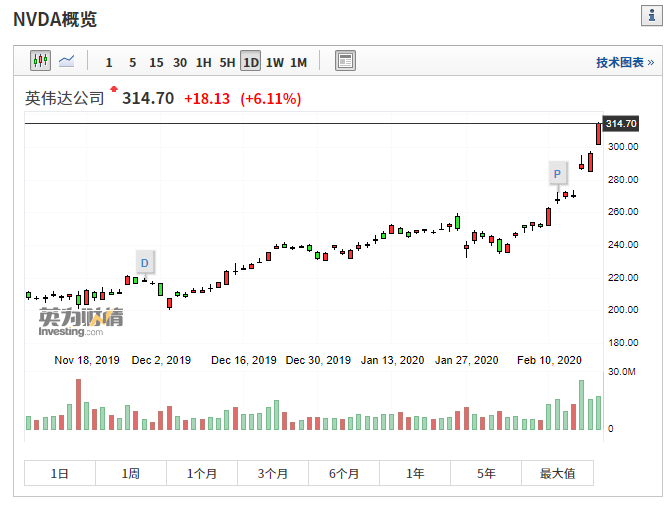Click the latest red candlestick at 314.70
671x507 pixels.
(598, 134)
